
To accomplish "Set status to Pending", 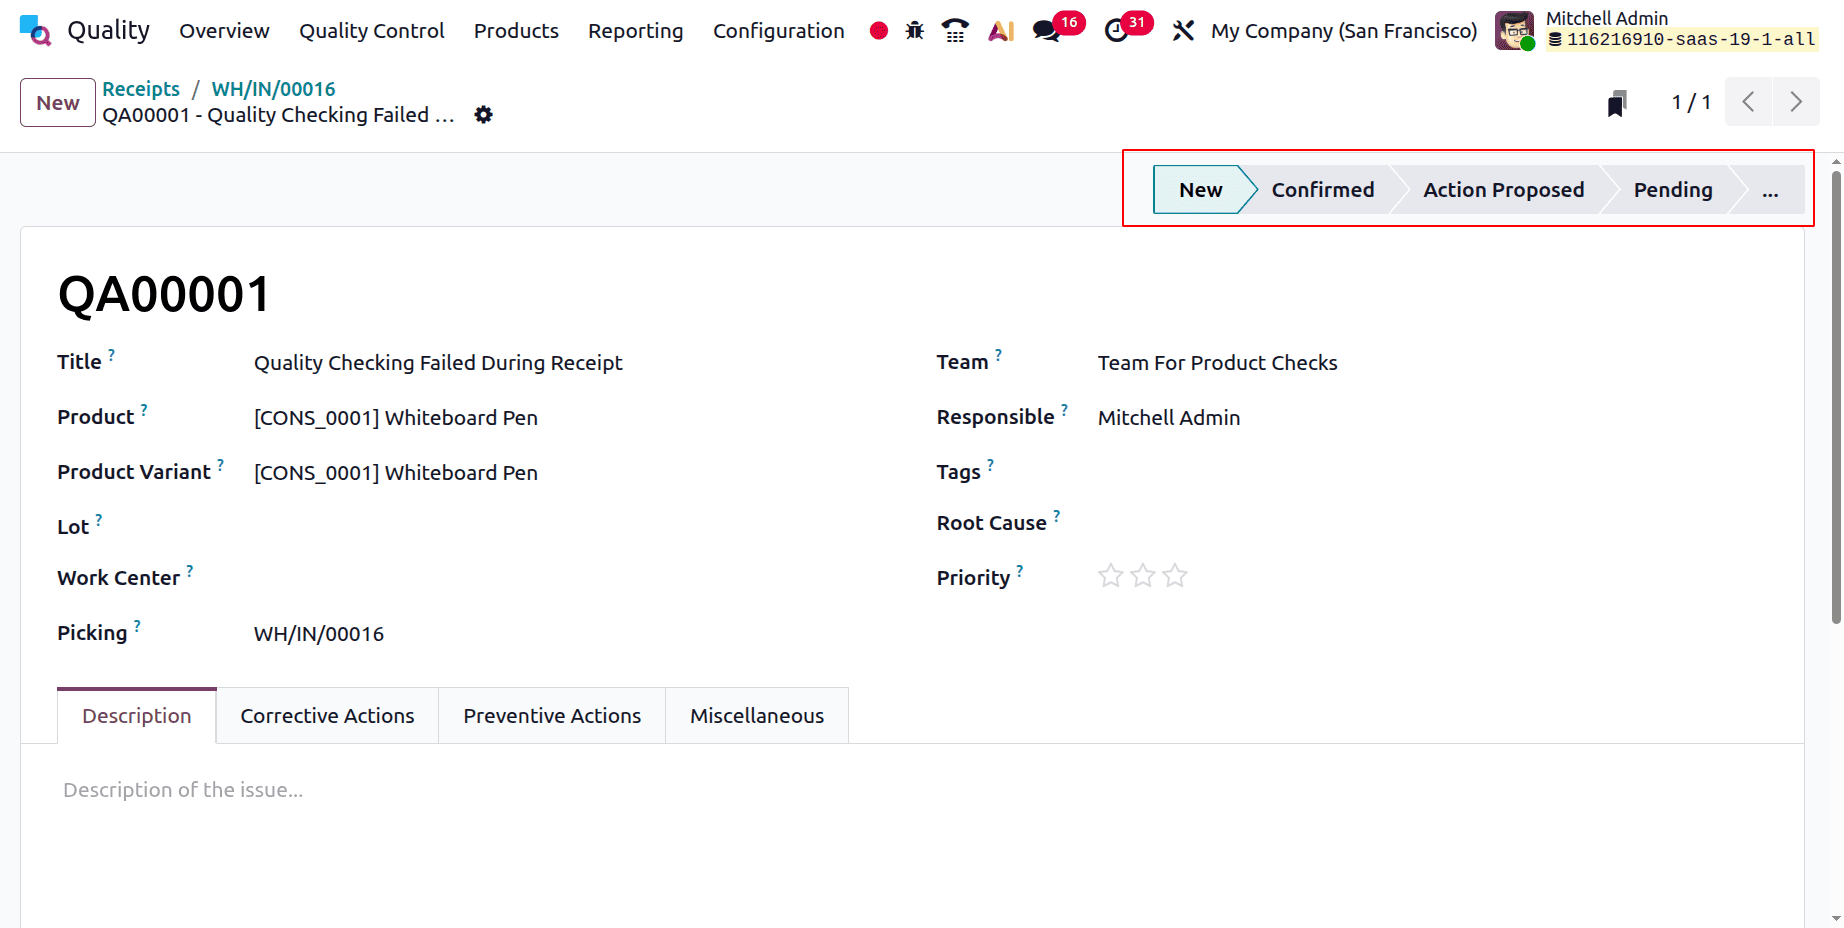I will tap(1673, 190).
